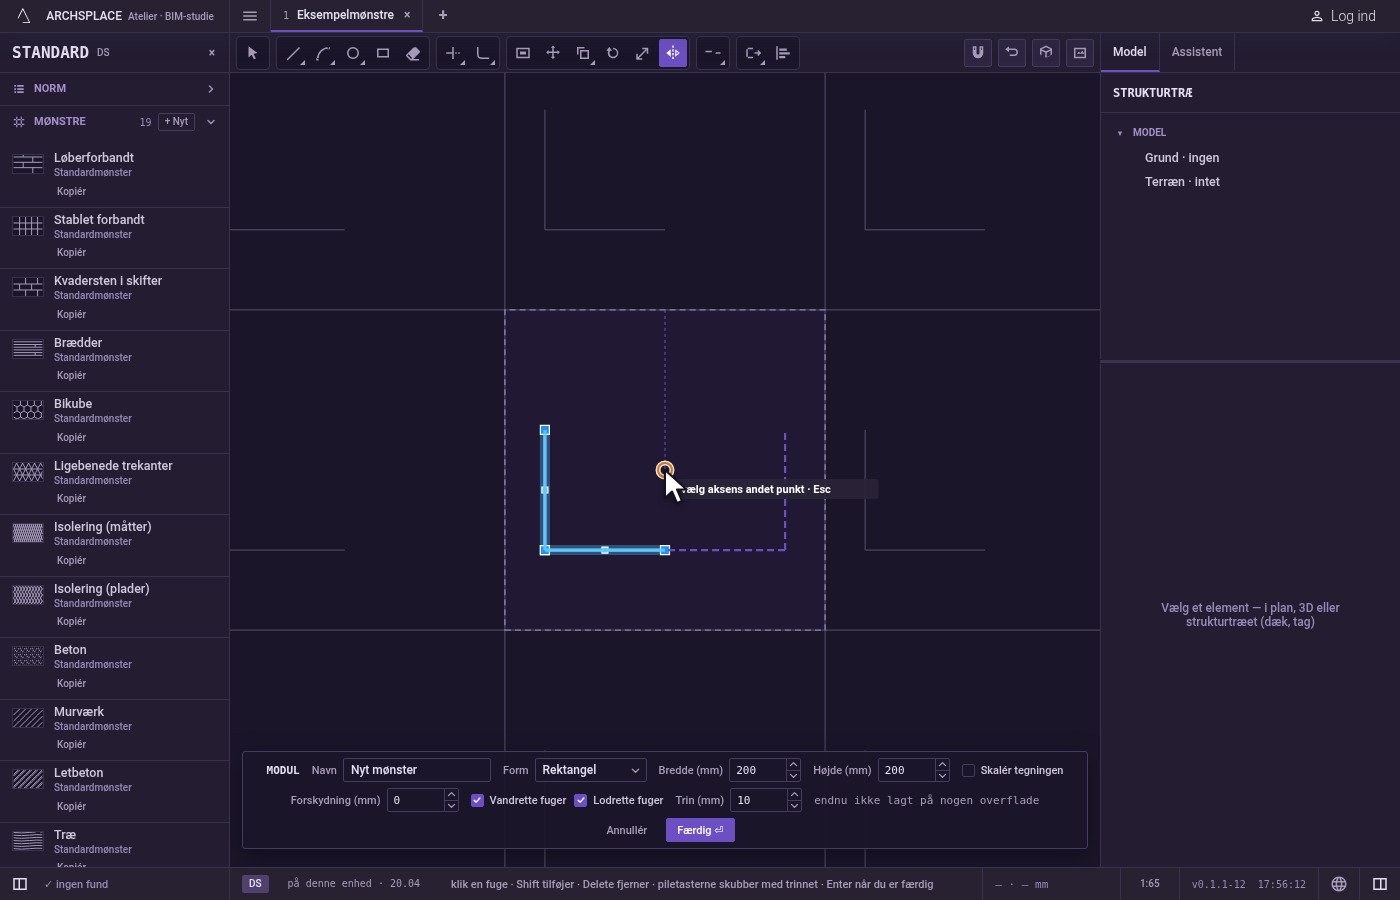
Task: Collapse the MØNSTRE section
Action: pyautogui.click(x=211, y=122)
